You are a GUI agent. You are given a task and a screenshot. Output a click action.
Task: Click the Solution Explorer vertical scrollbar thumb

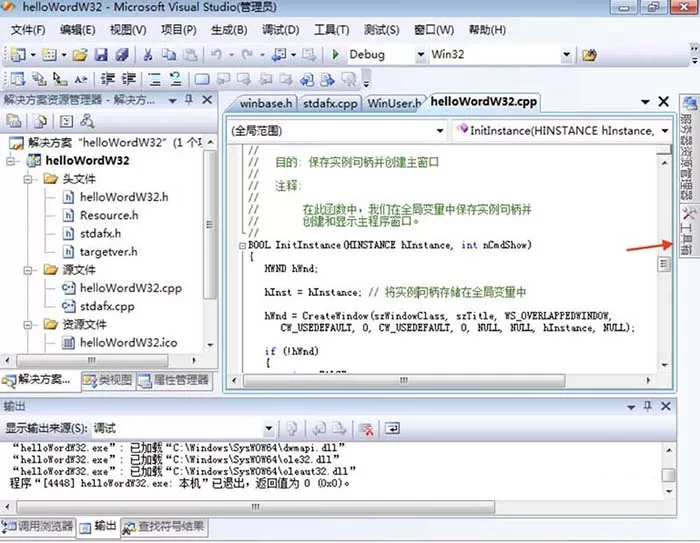(x=209, y=225)
